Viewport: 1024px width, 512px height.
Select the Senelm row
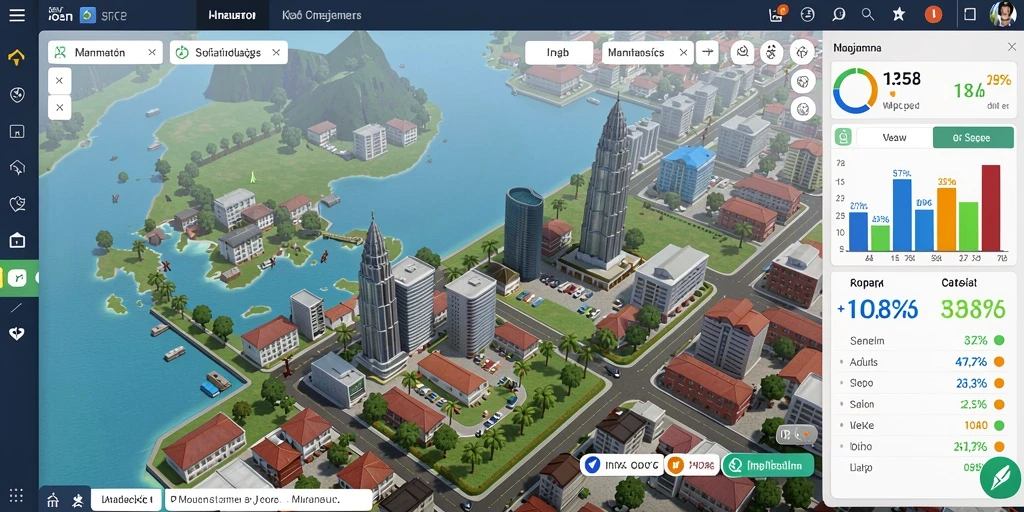[x=924, y=340]
